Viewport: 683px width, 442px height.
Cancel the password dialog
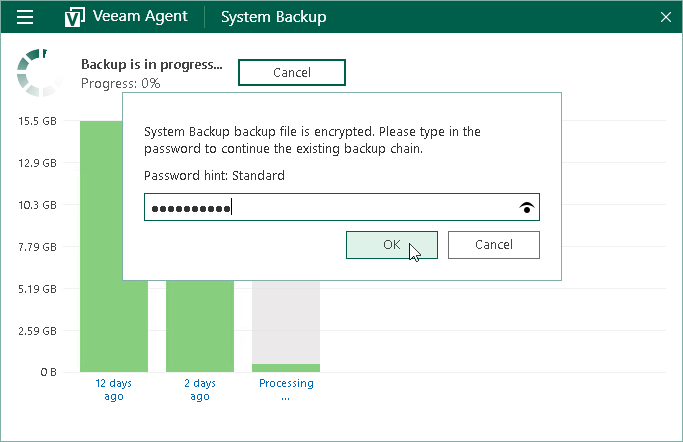494,245
